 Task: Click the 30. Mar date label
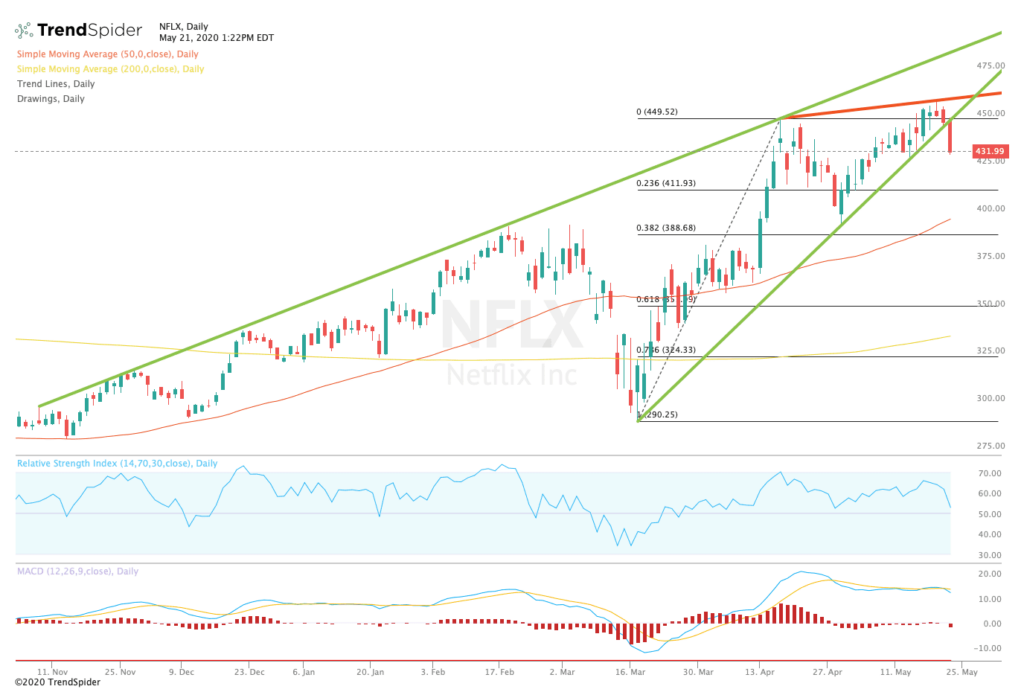click(698, 672)
